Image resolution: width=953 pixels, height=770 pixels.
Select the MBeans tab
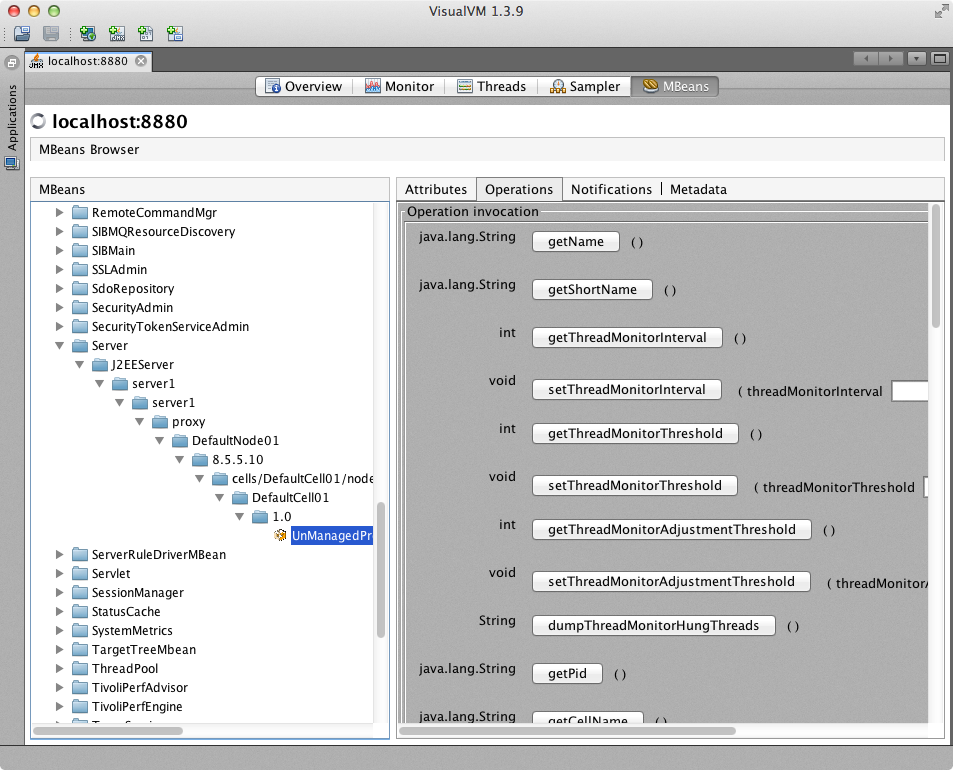(675, 86)
